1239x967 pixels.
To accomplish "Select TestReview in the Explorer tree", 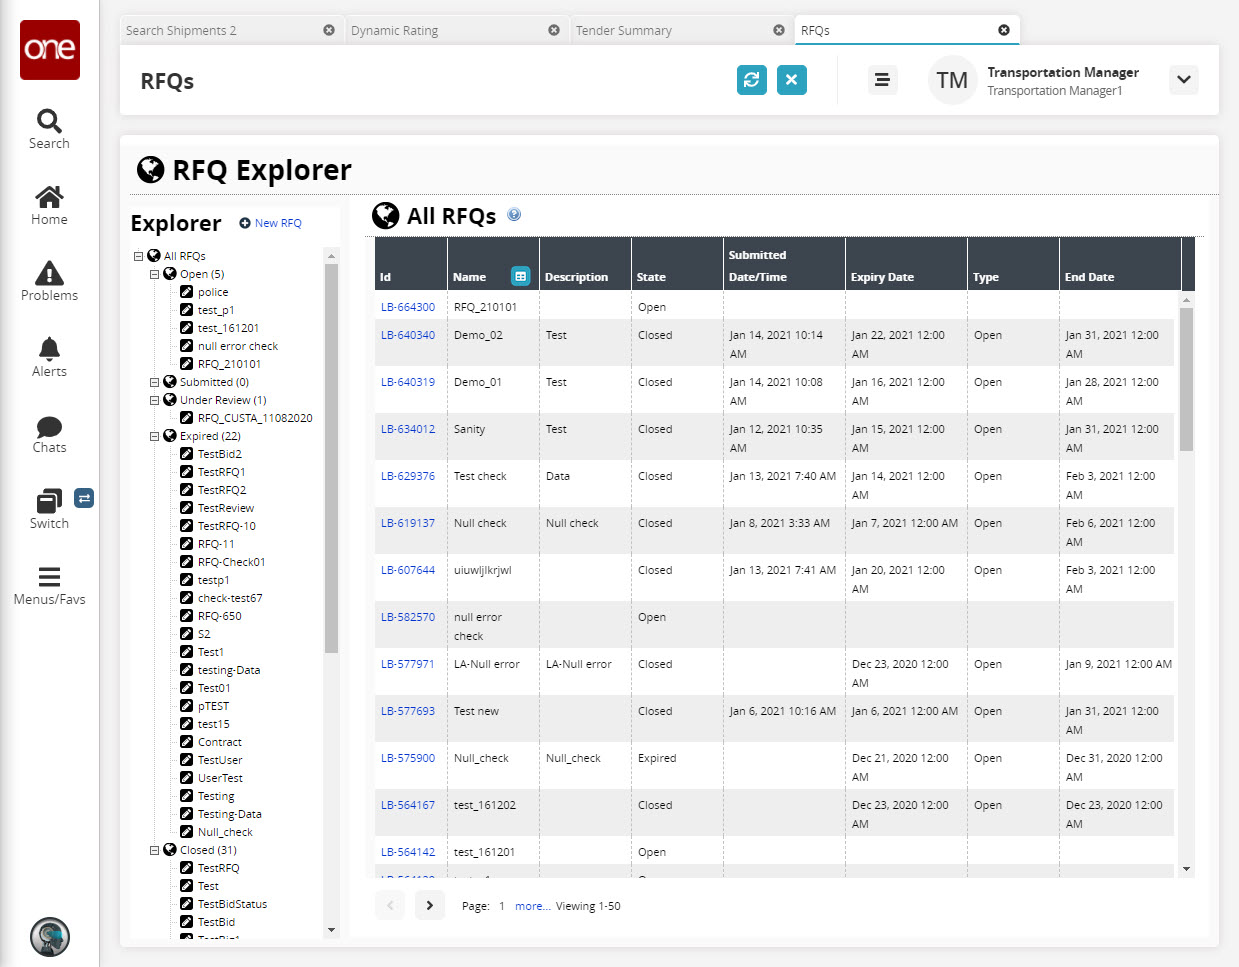I will (226, 508).
